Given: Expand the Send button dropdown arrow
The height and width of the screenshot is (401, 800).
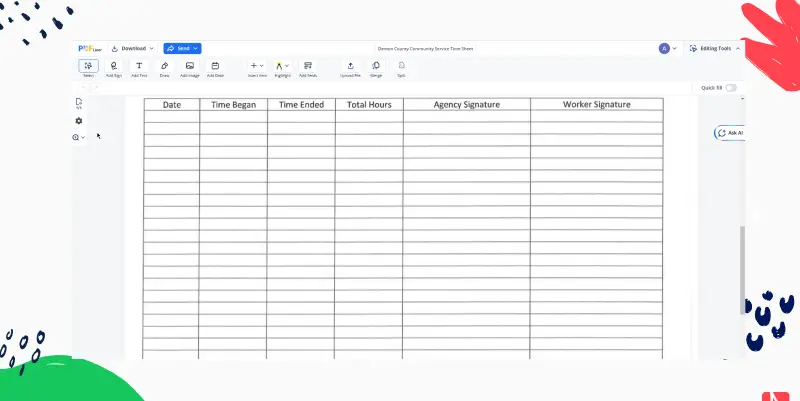Looking at the screenshot, I should 195,48.
